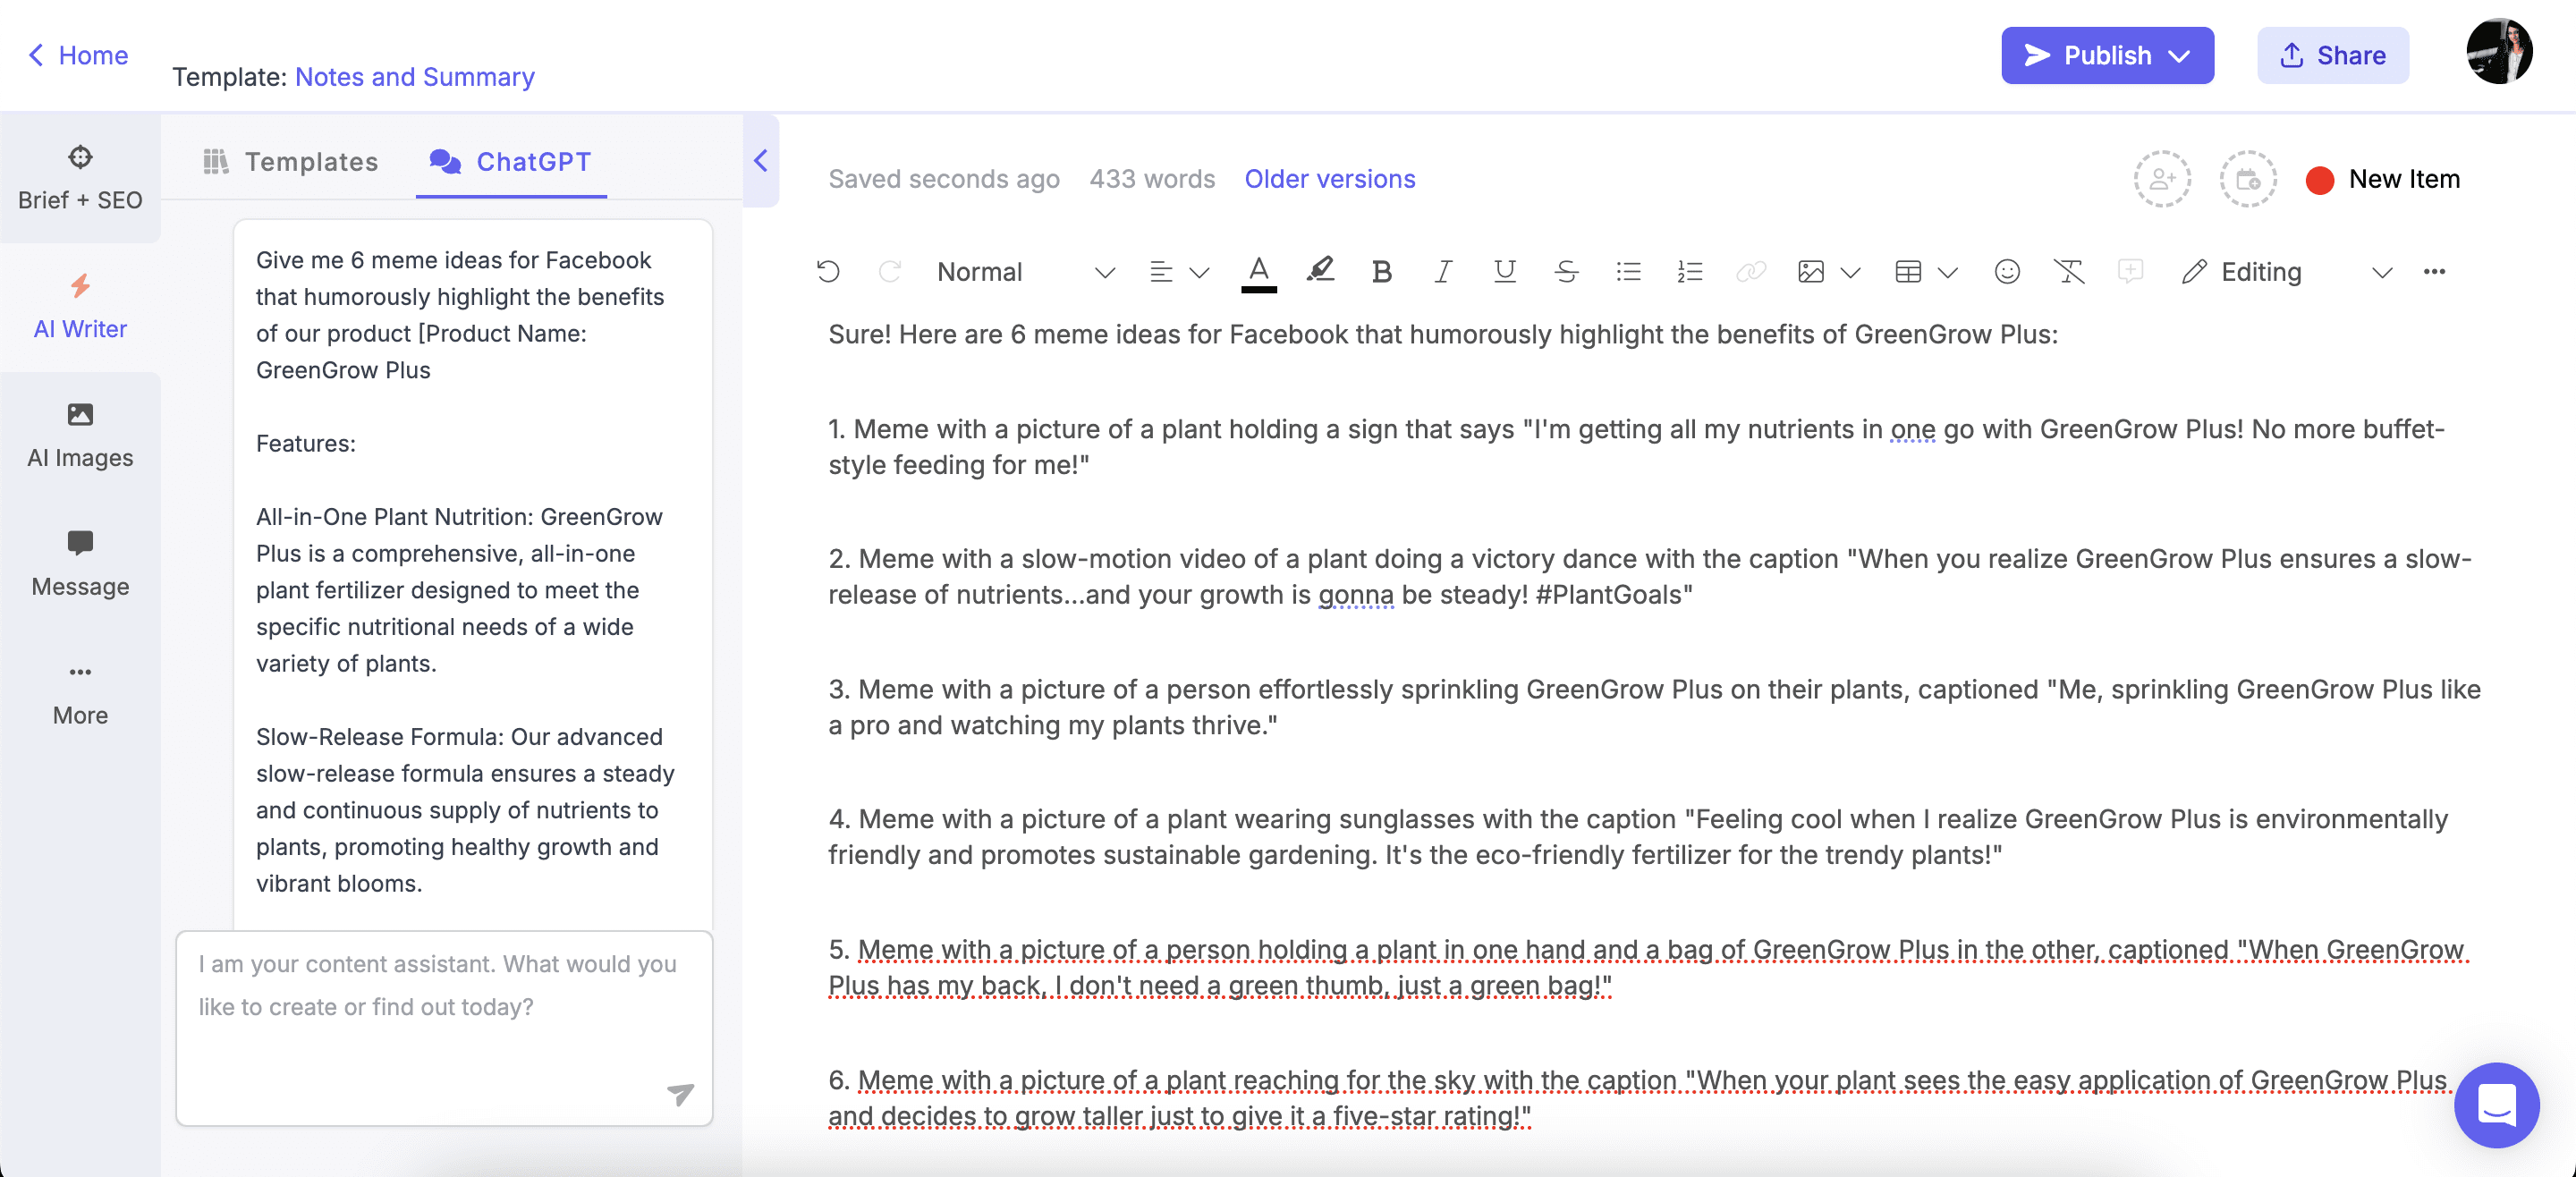Insert a hyperlink
Image resolution: width=2576 pixels, height=1177 pixels.
coord(1751,272)
